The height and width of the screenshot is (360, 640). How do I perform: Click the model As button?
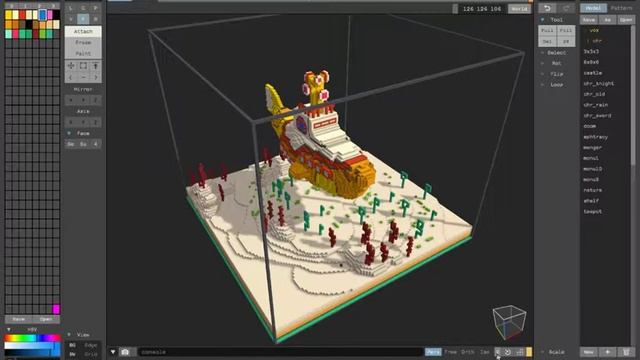click(x=607, y=20)
